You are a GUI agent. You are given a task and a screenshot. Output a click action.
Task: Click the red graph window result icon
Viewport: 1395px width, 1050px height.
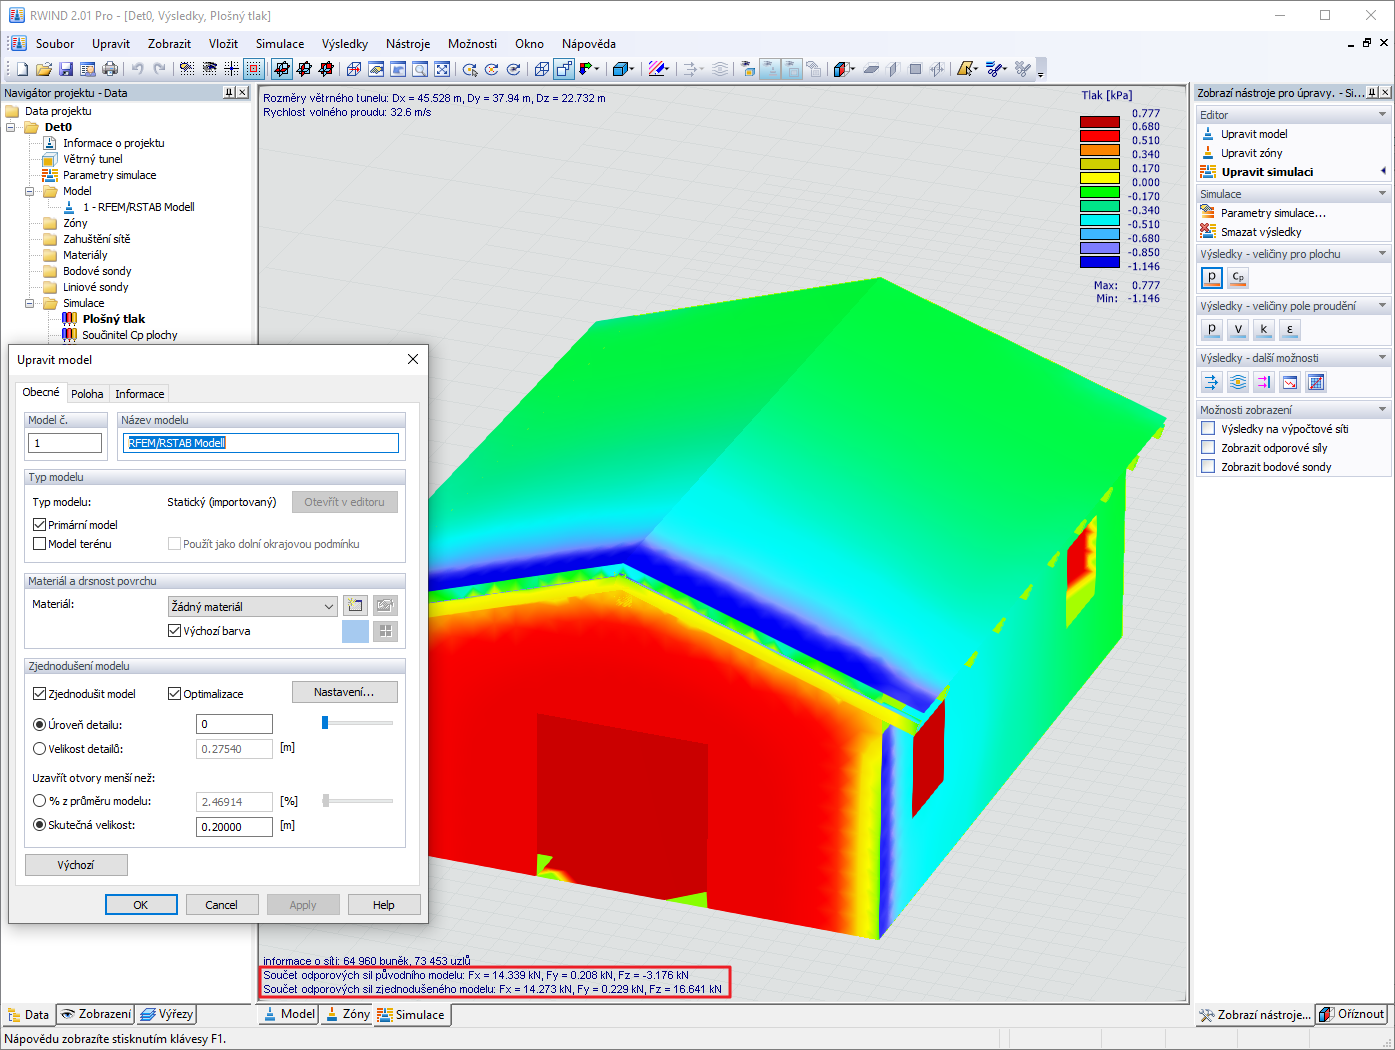point(1290,382)
